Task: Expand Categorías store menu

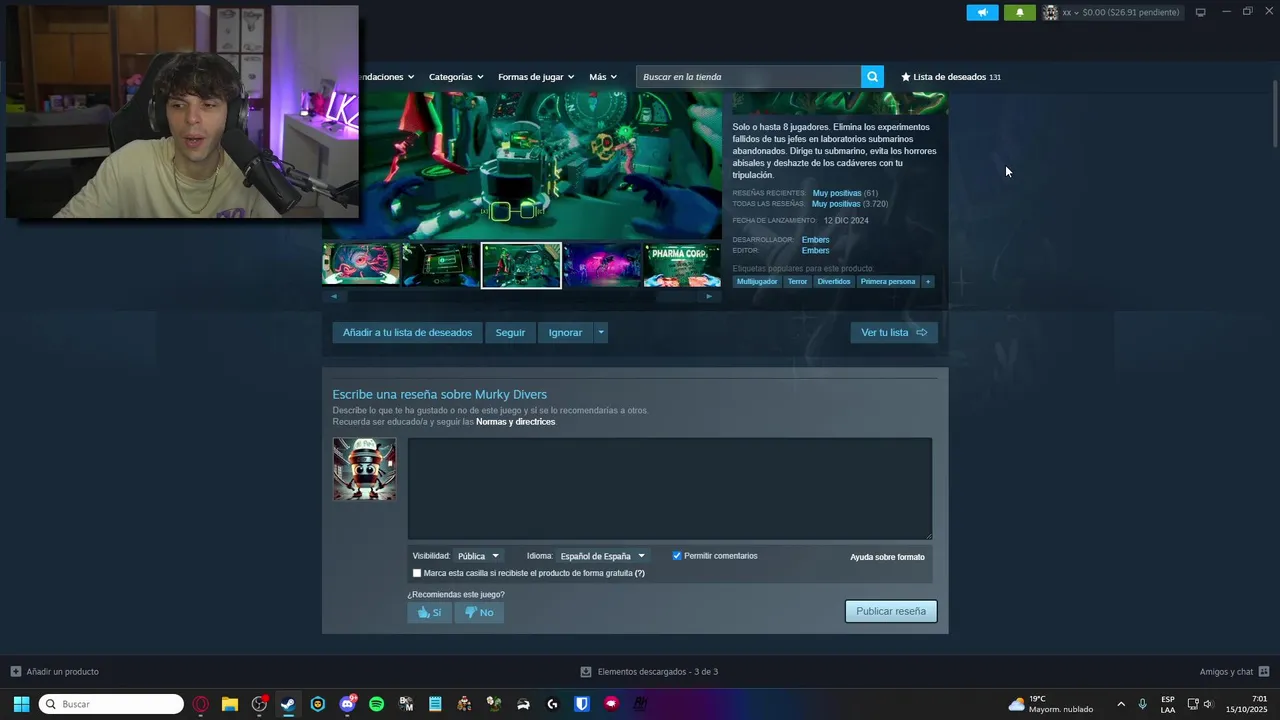Action: coord(456,77)
